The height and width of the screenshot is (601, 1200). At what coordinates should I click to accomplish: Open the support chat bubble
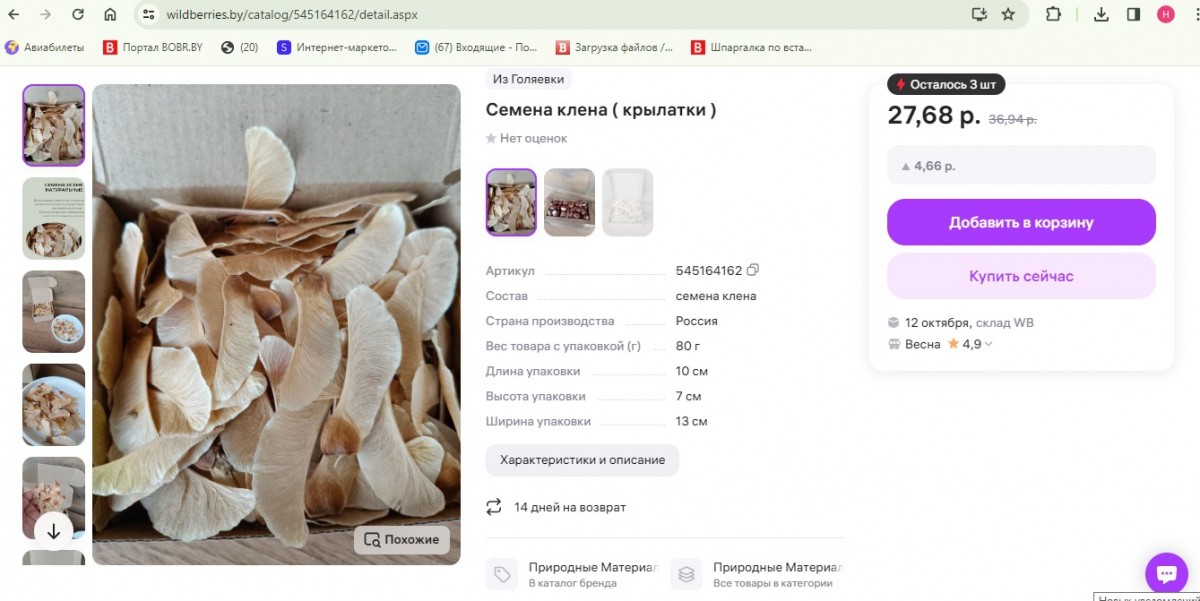(x=1165, y=573)
